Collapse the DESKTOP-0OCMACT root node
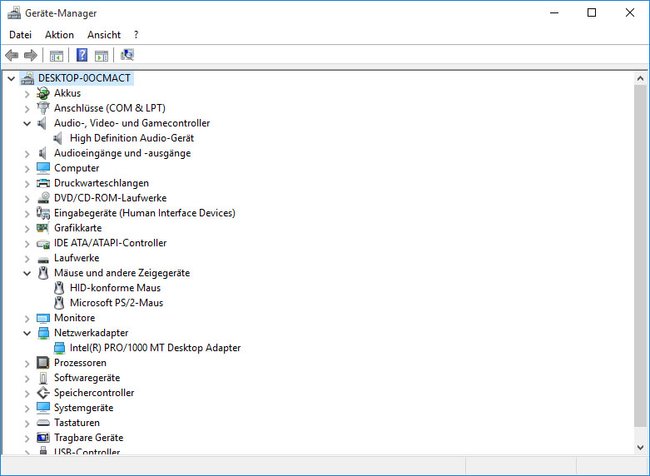650x476 pixels. (x=11, y=78)
